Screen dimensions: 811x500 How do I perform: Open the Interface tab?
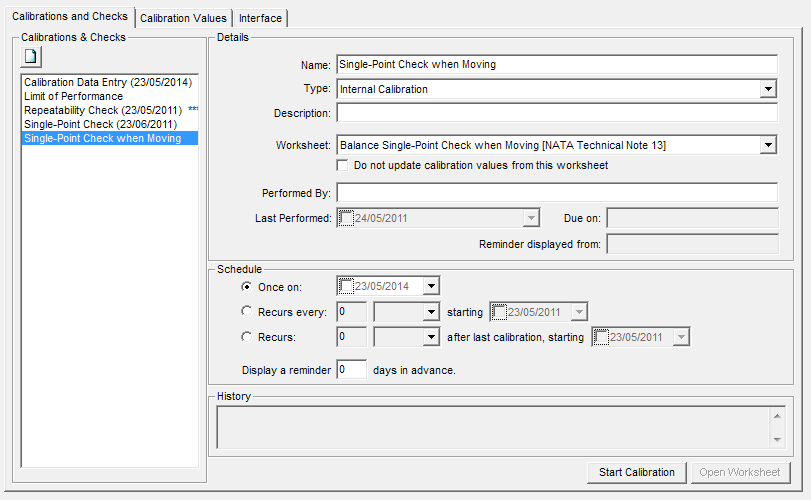[260, 18]
